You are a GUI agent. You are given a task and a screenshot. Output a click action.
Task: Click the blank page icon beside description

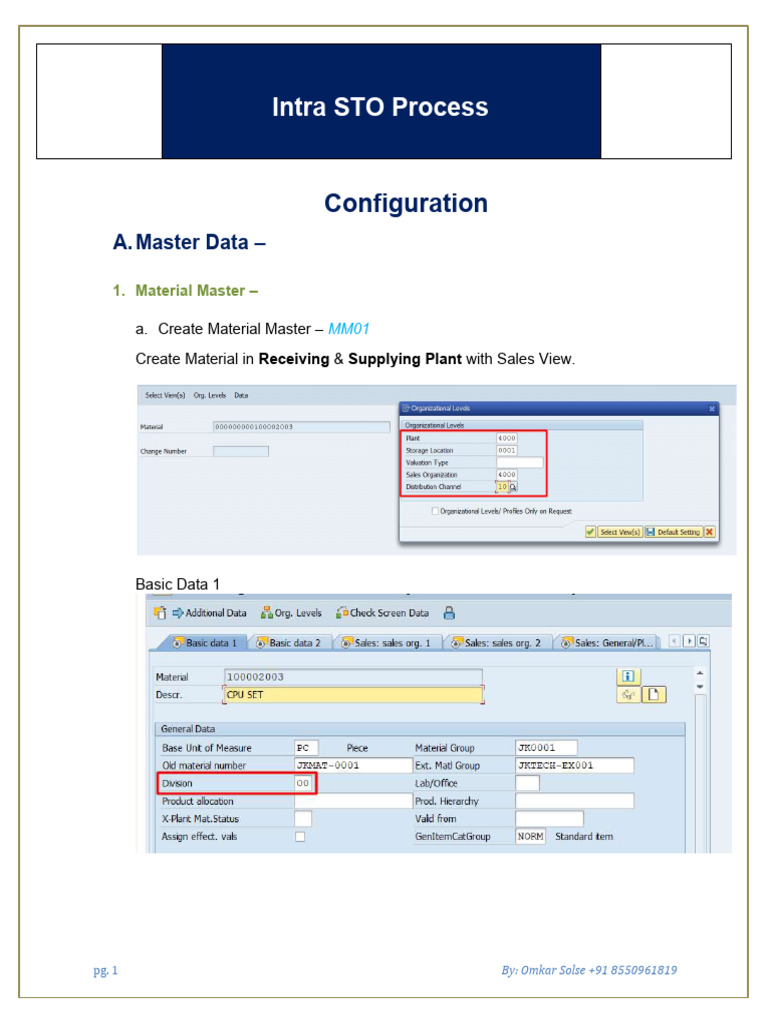coord(653,695)
